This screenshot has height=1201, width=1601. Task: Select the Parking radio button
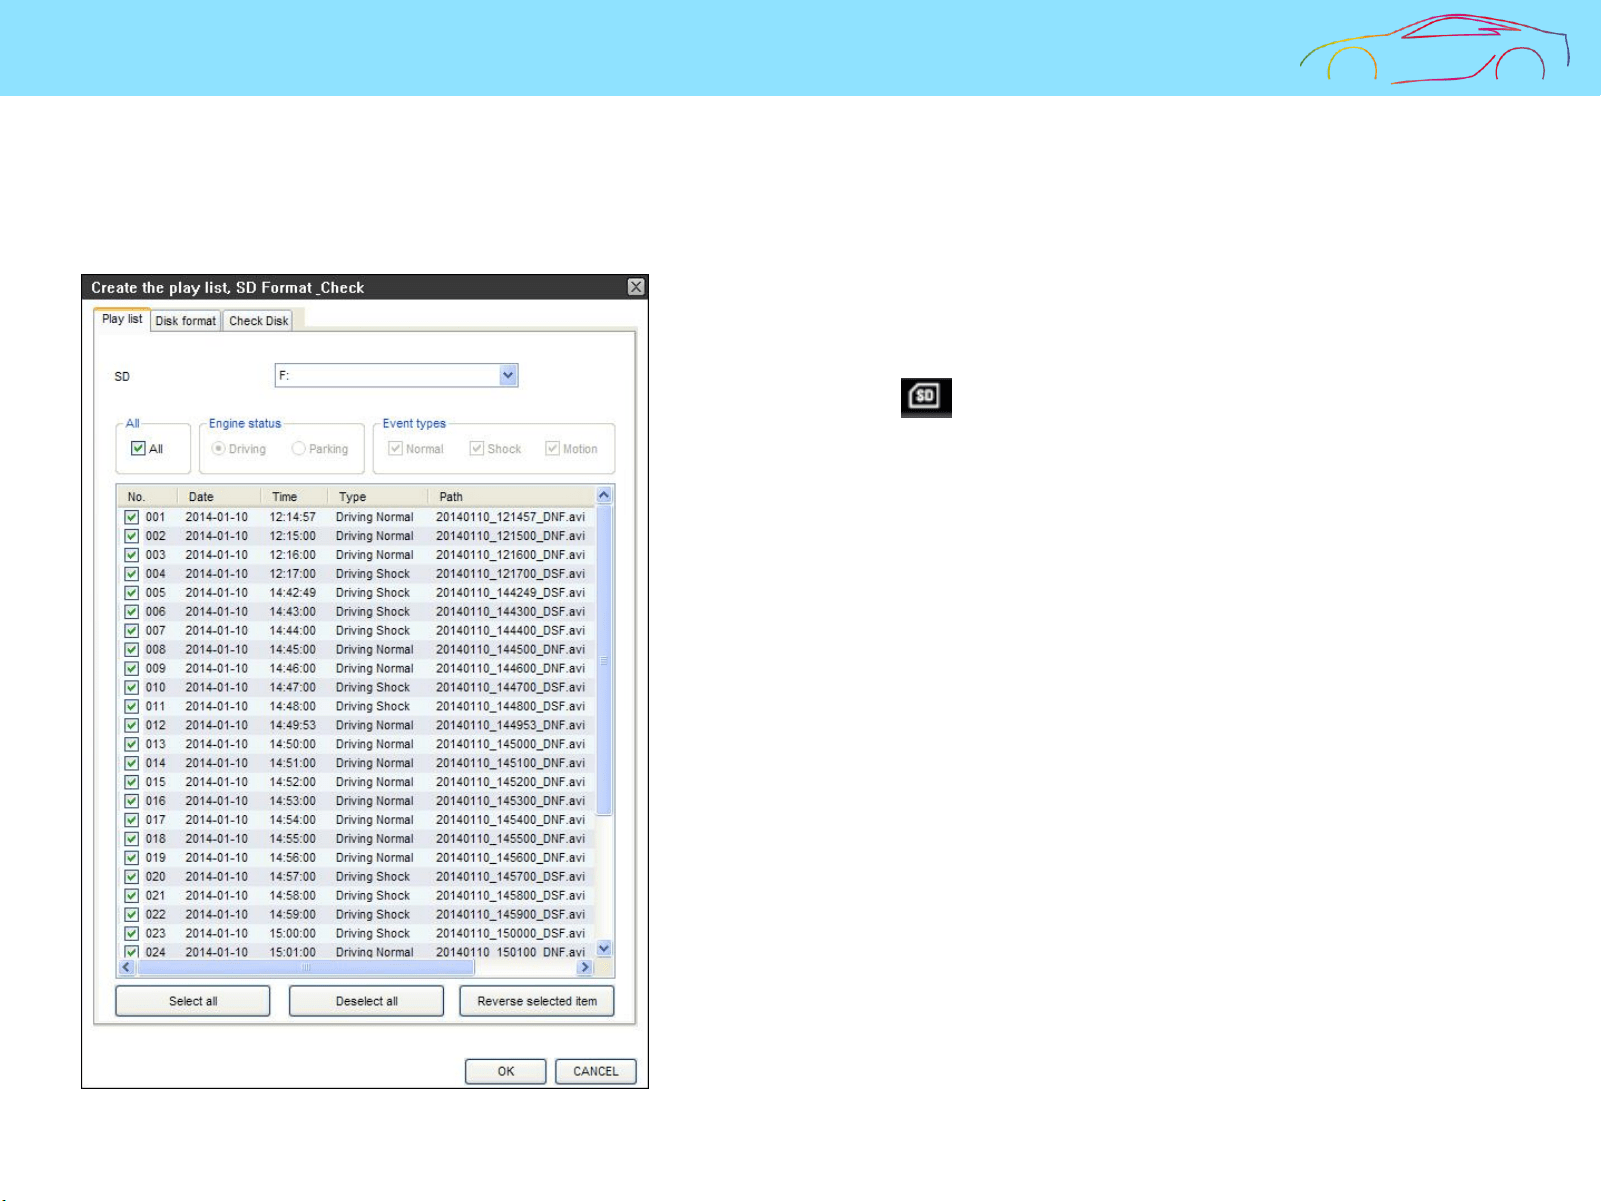pyautogui.click(x=298, y=448)
